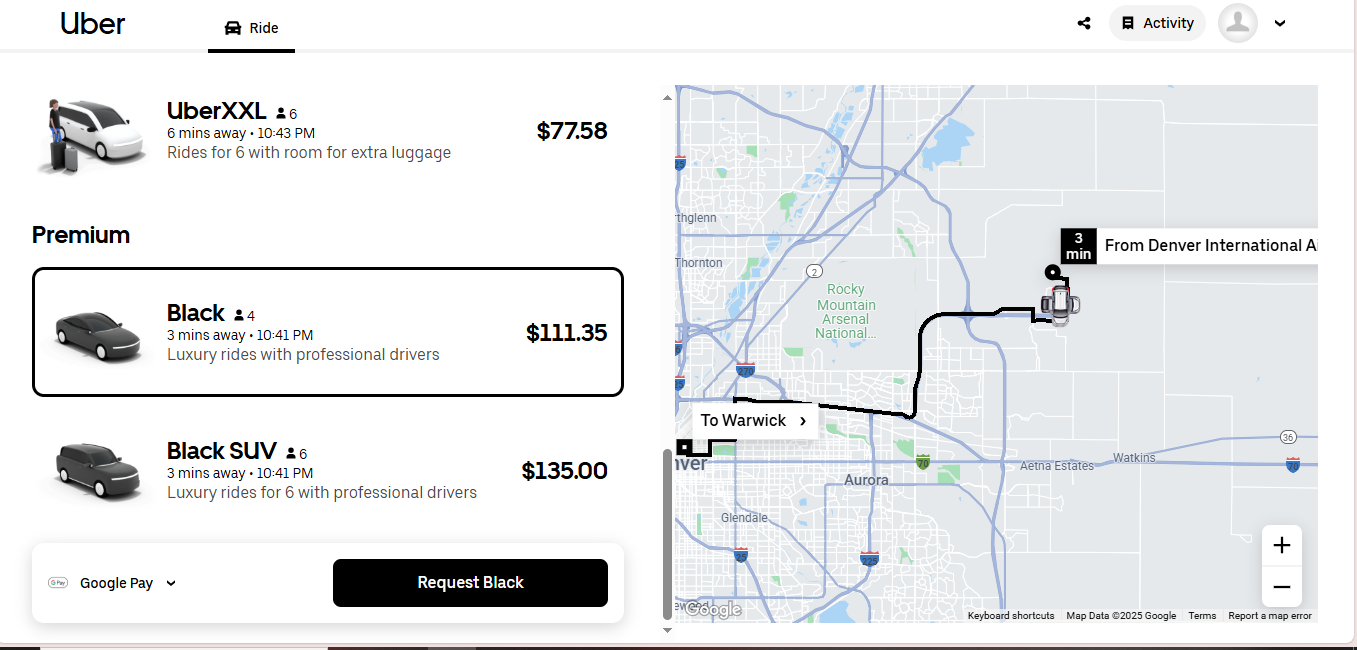Click the UberXXL van image

[88, 134]
